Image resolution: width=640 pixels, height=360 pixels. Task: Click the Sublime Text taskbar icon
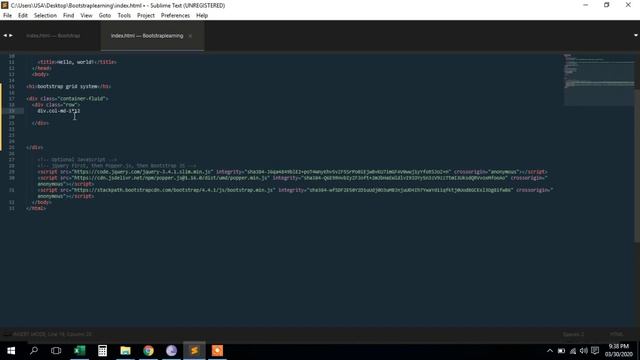(194, 351)
